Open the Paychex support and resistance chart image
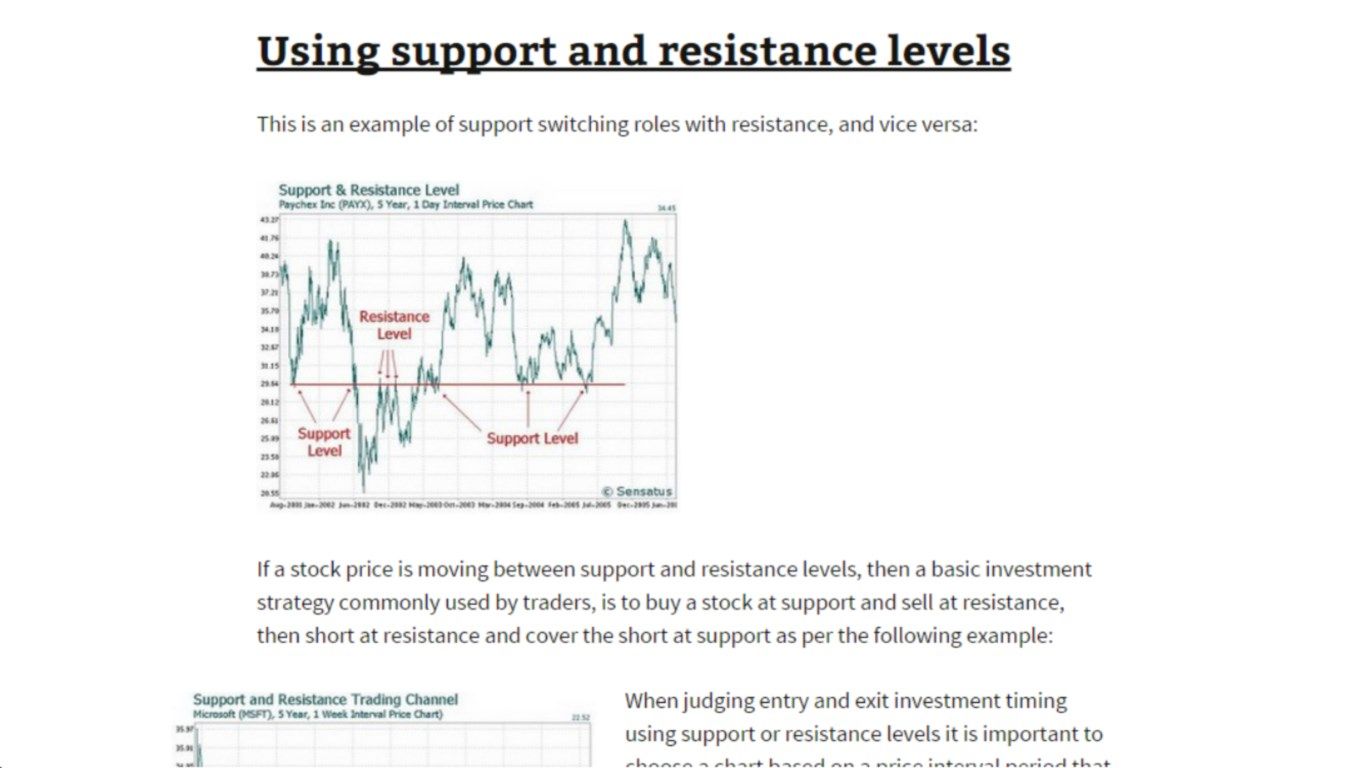 469,345
